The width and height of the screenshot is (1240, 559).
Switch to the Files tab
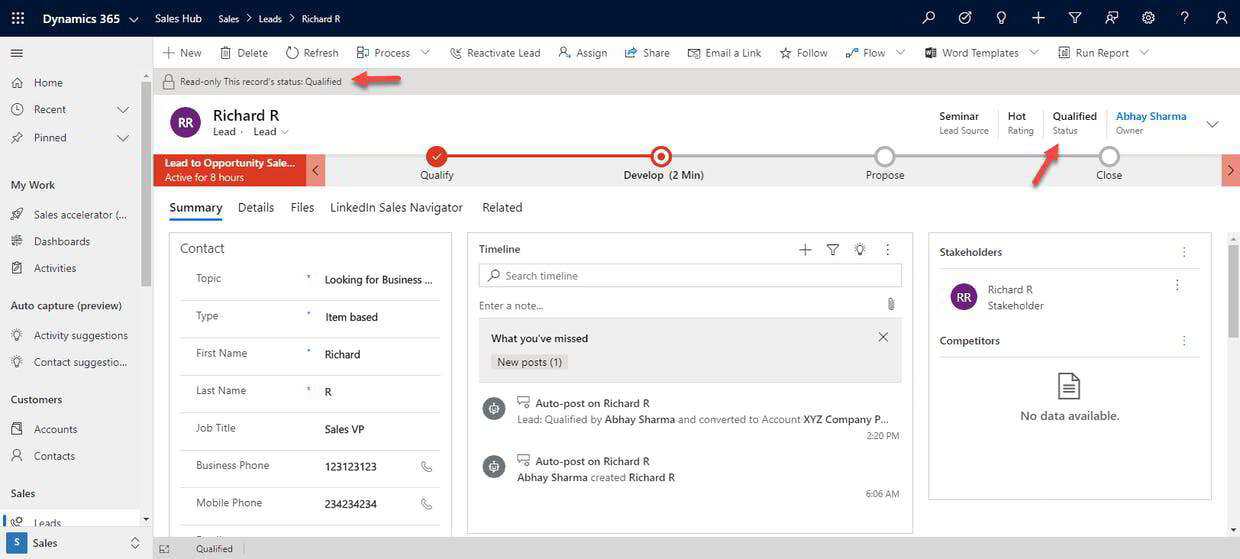coord(302,208)
